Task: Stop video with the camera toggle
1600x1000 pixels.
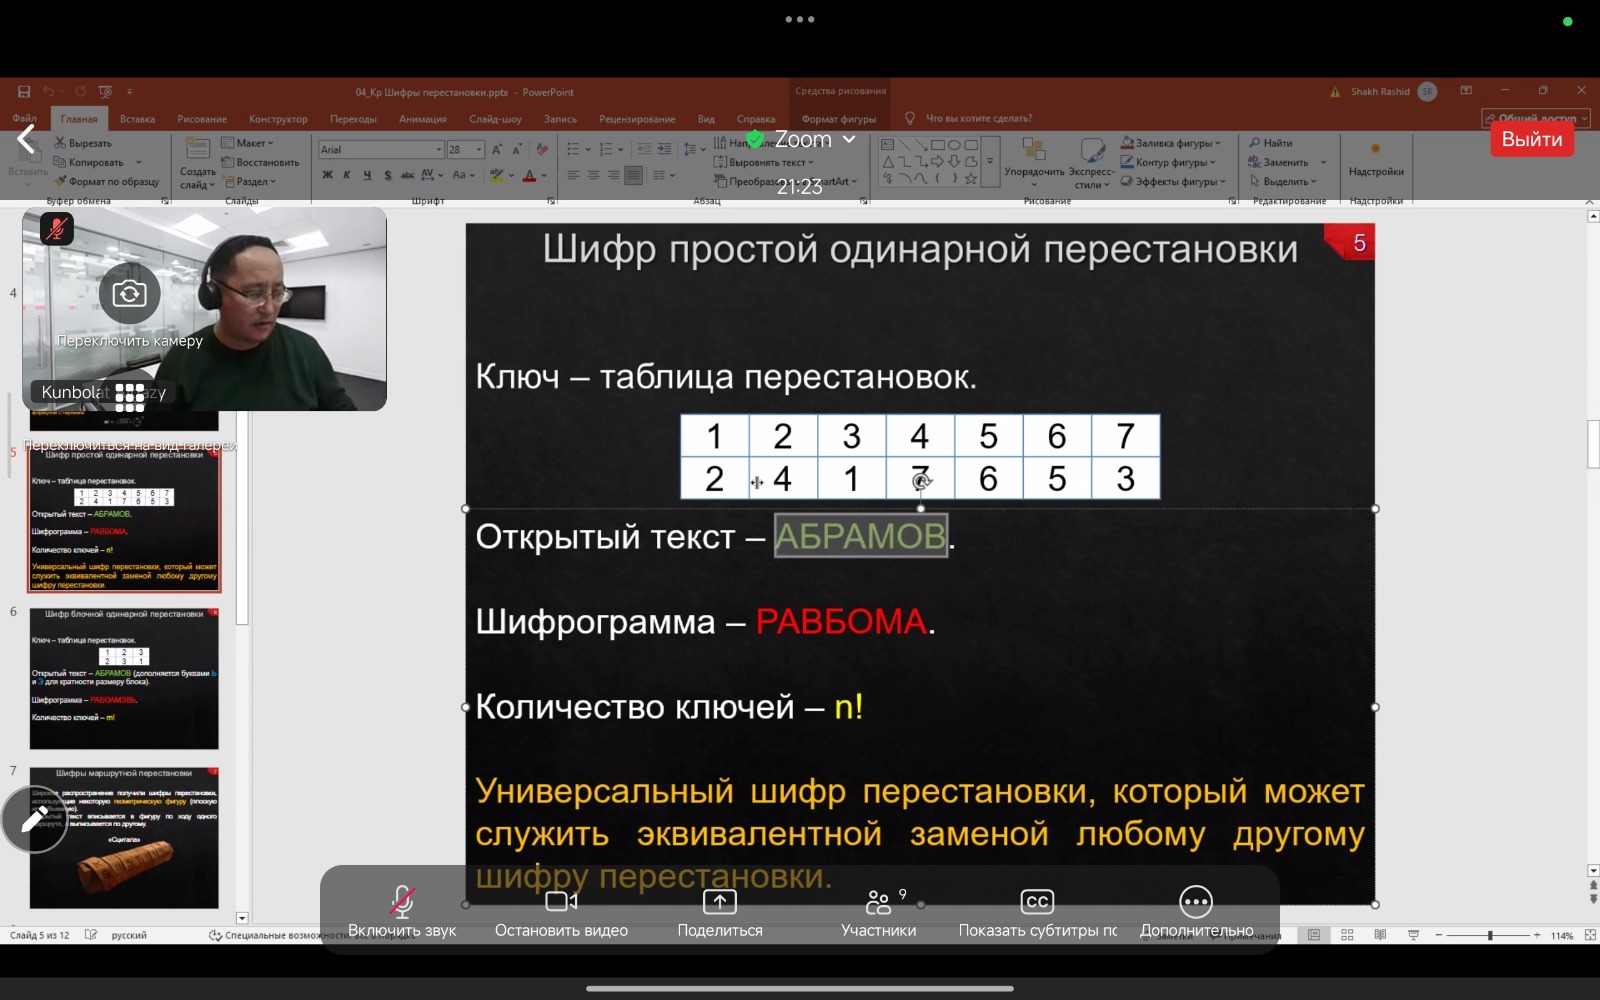Action: click(561, 902)
